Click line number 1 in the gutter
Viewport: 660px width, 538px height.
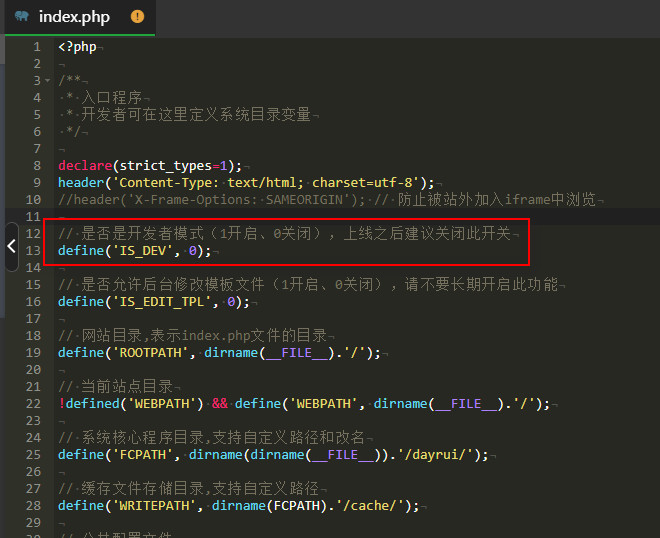click(x=37, y=47)
